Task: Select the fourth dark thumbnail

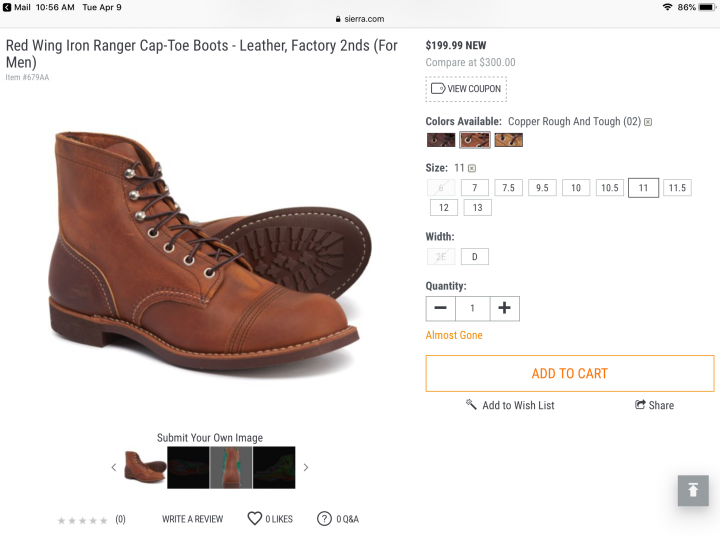Action: click(x=274, y=467)
